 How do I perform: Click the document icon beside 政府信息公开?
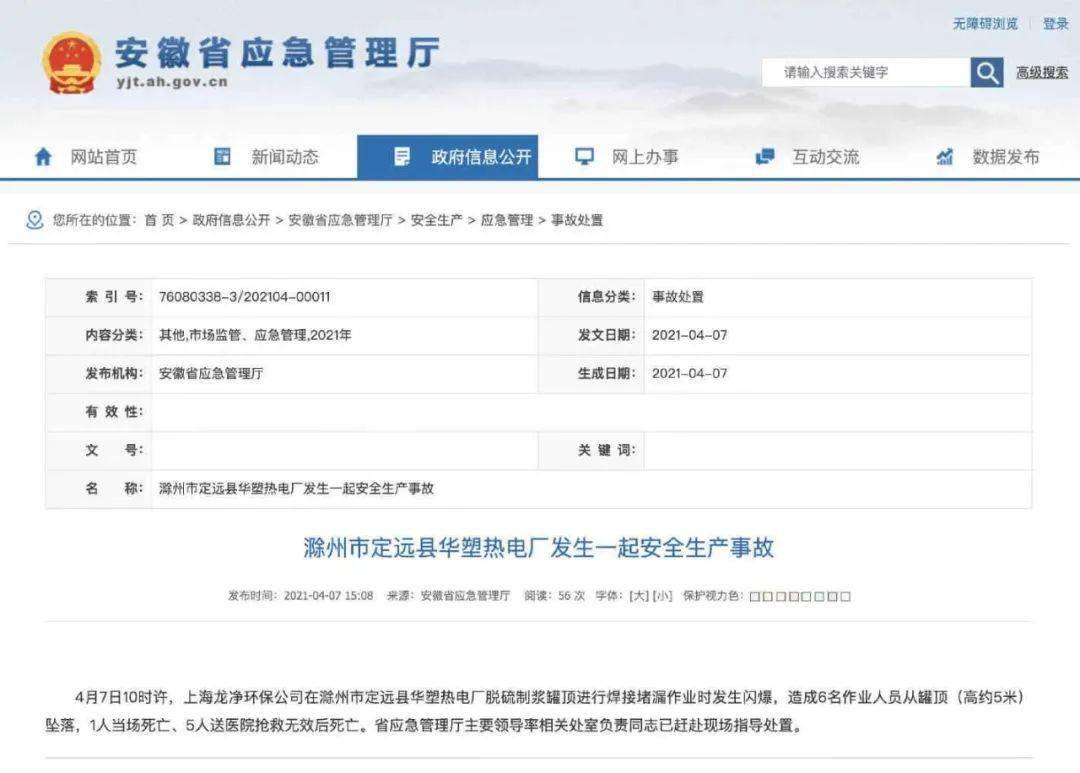click(402, 157)
